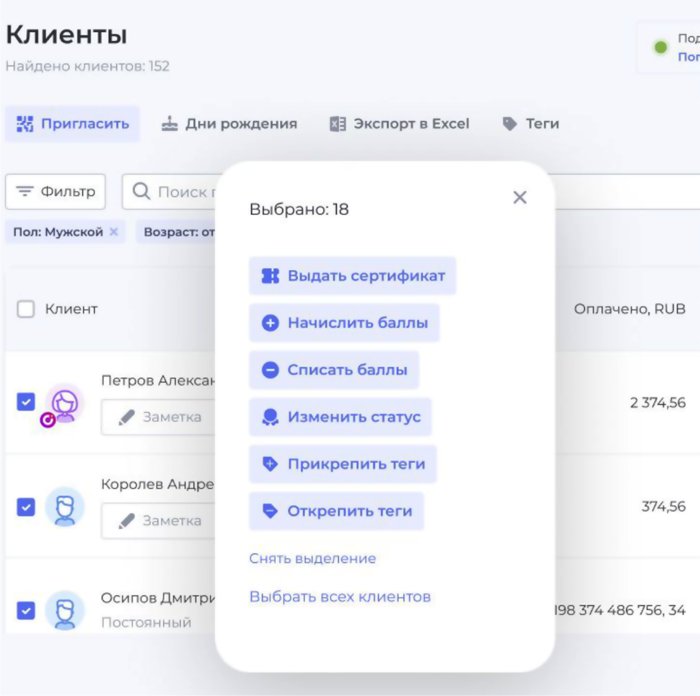700x696 pixels.
Task: Click the Оплачено, RUB column header
Action: coord(629,309)
